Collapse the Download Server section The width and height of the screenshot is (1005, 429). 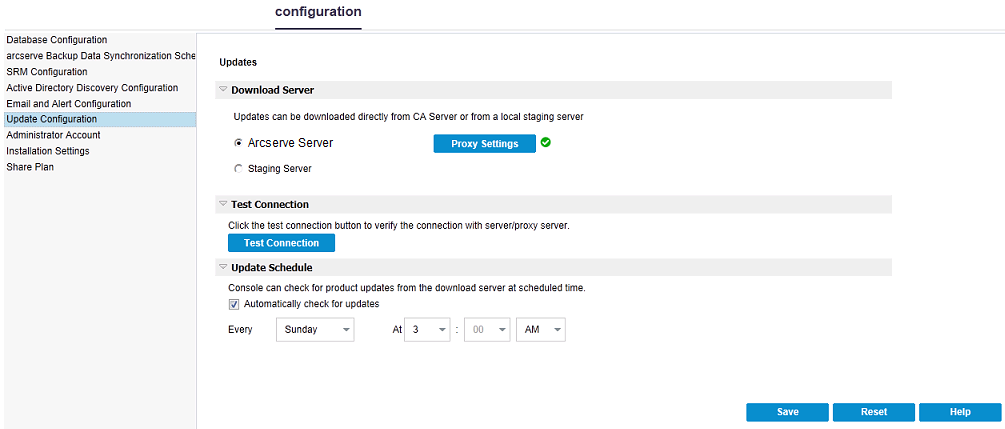click(223, 90)
